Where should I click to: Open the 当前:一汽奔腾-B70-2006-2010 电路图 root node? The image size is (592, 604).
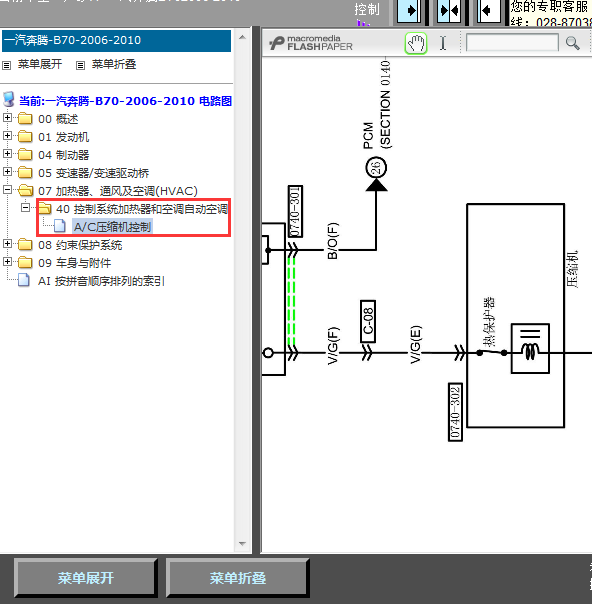(125, 101)
